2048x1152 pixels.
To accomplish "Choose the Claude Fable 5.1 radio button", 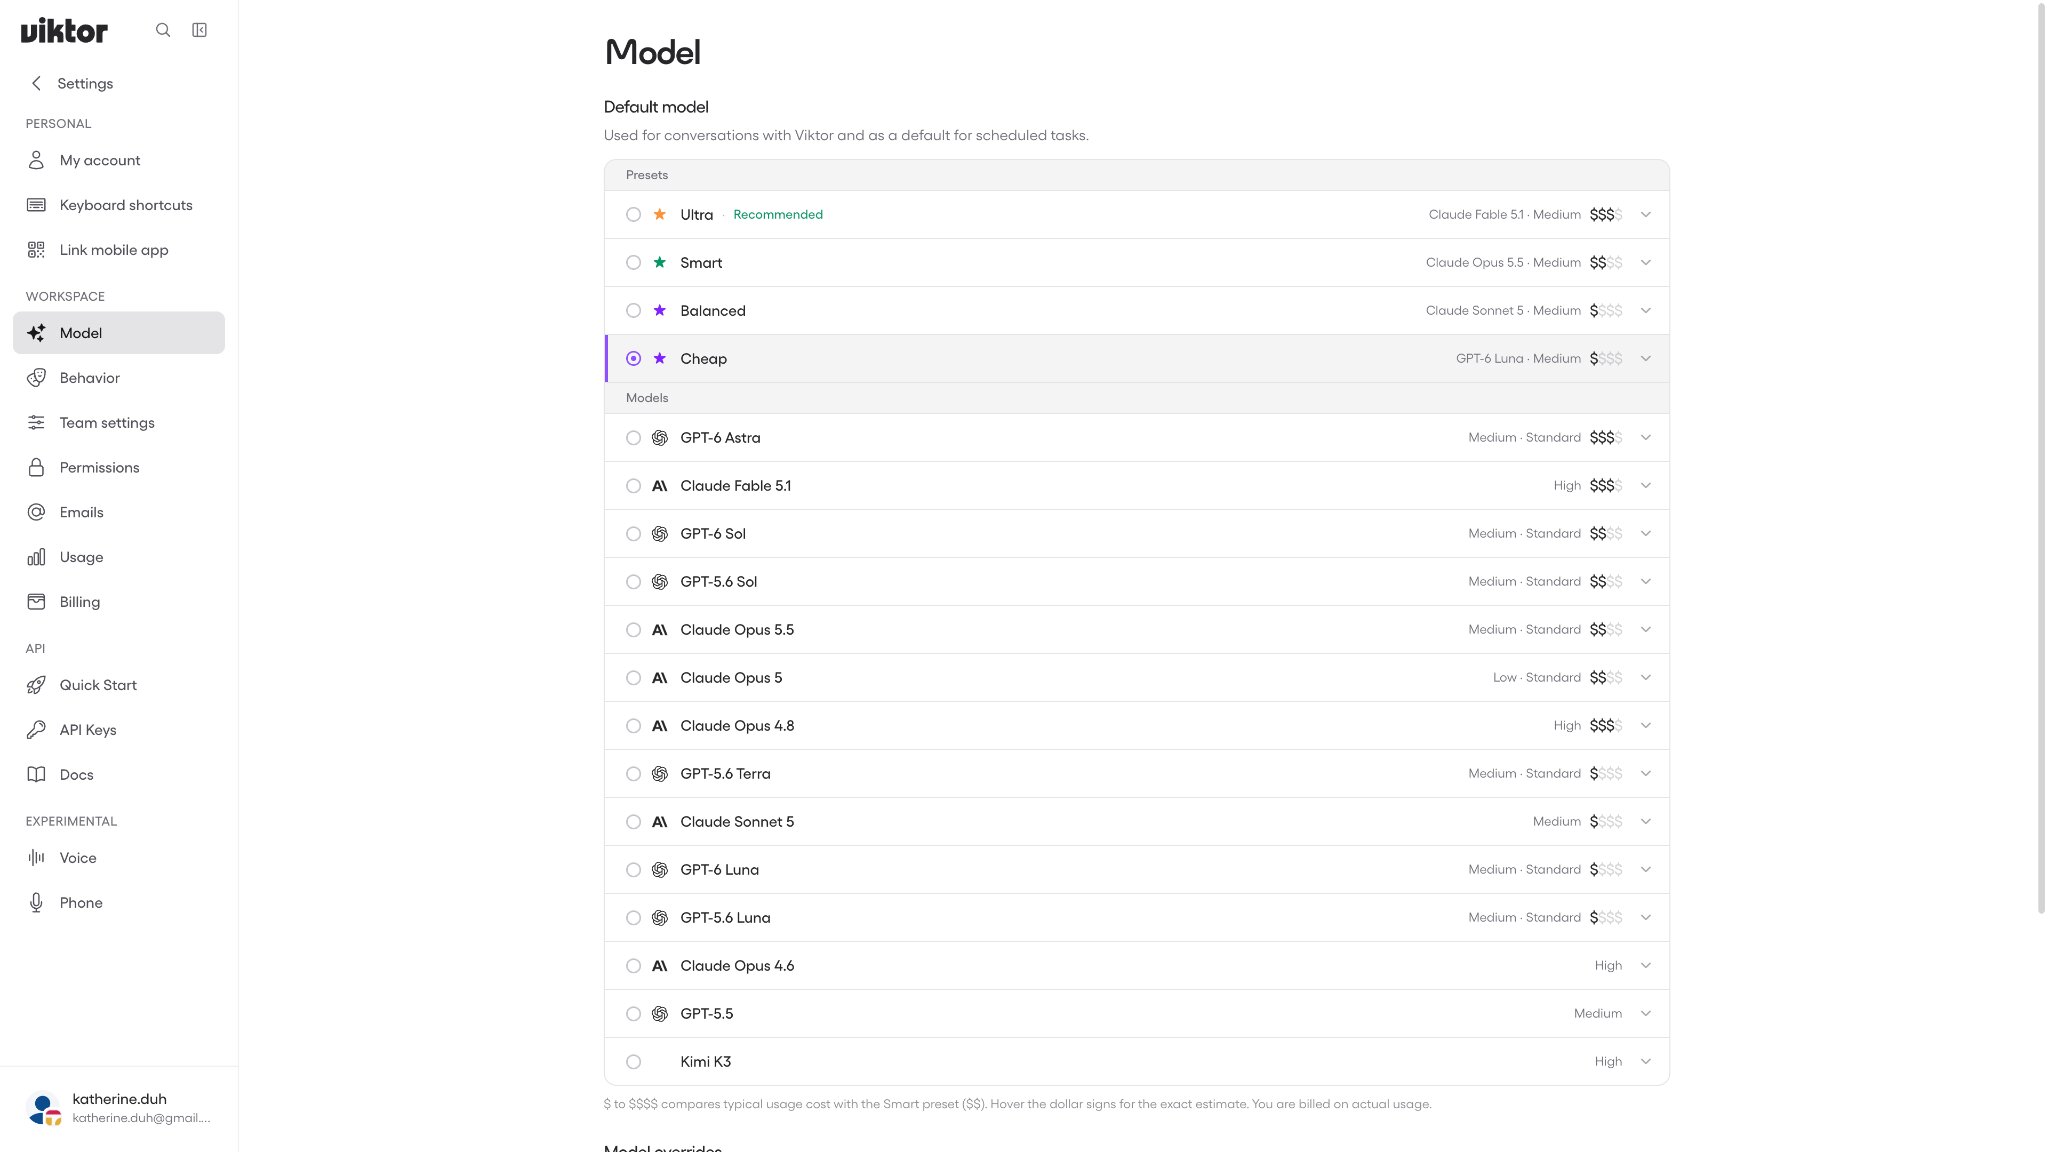I will click(634, 486).
